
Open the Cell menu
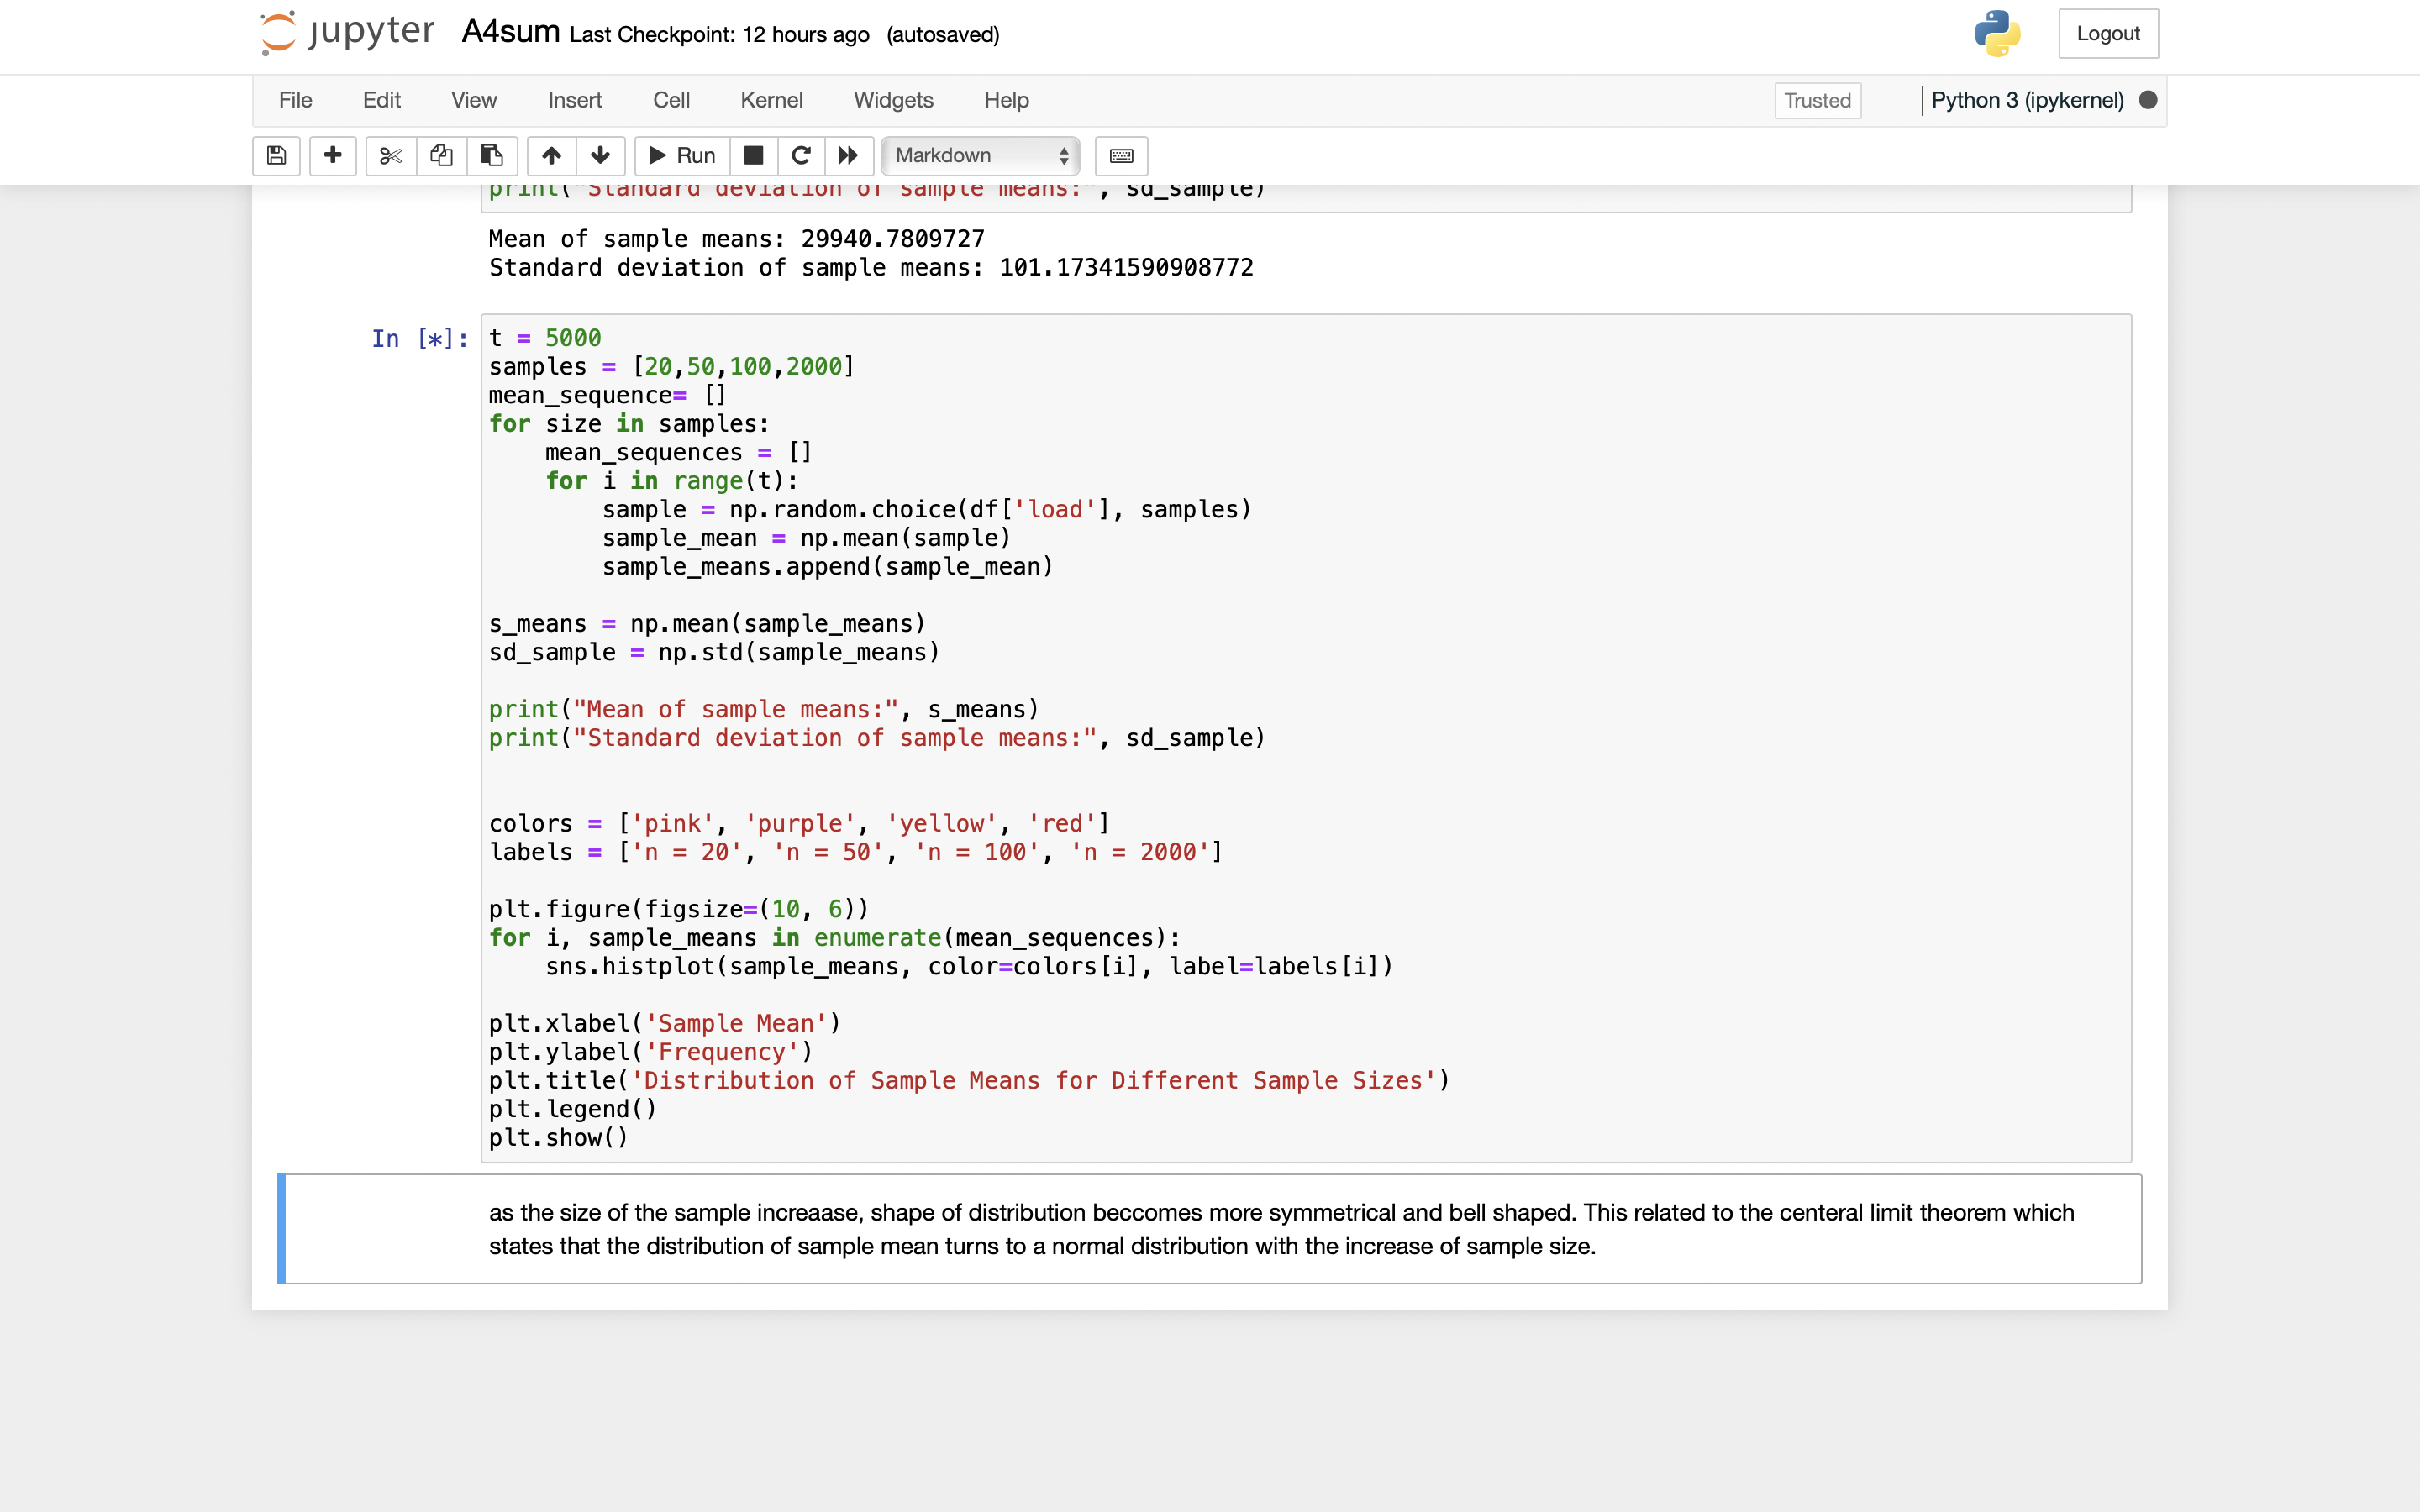(x=671, y=100)
